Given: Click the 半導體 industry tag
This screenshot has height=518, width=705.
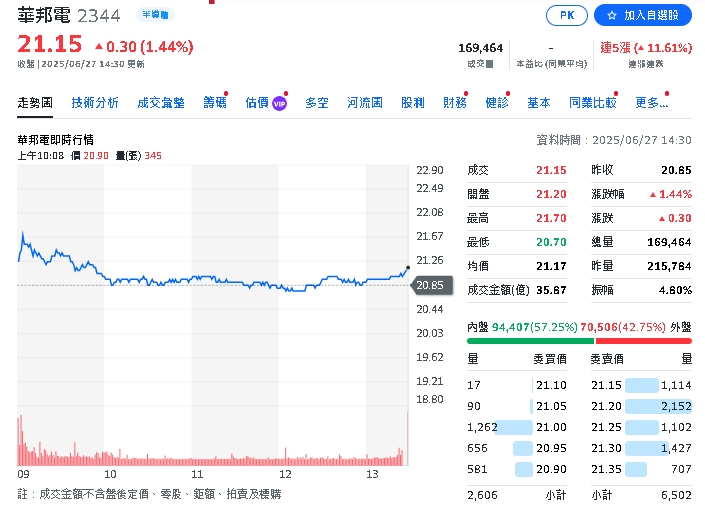Looking at the screenshot, I should click(155, 16).
